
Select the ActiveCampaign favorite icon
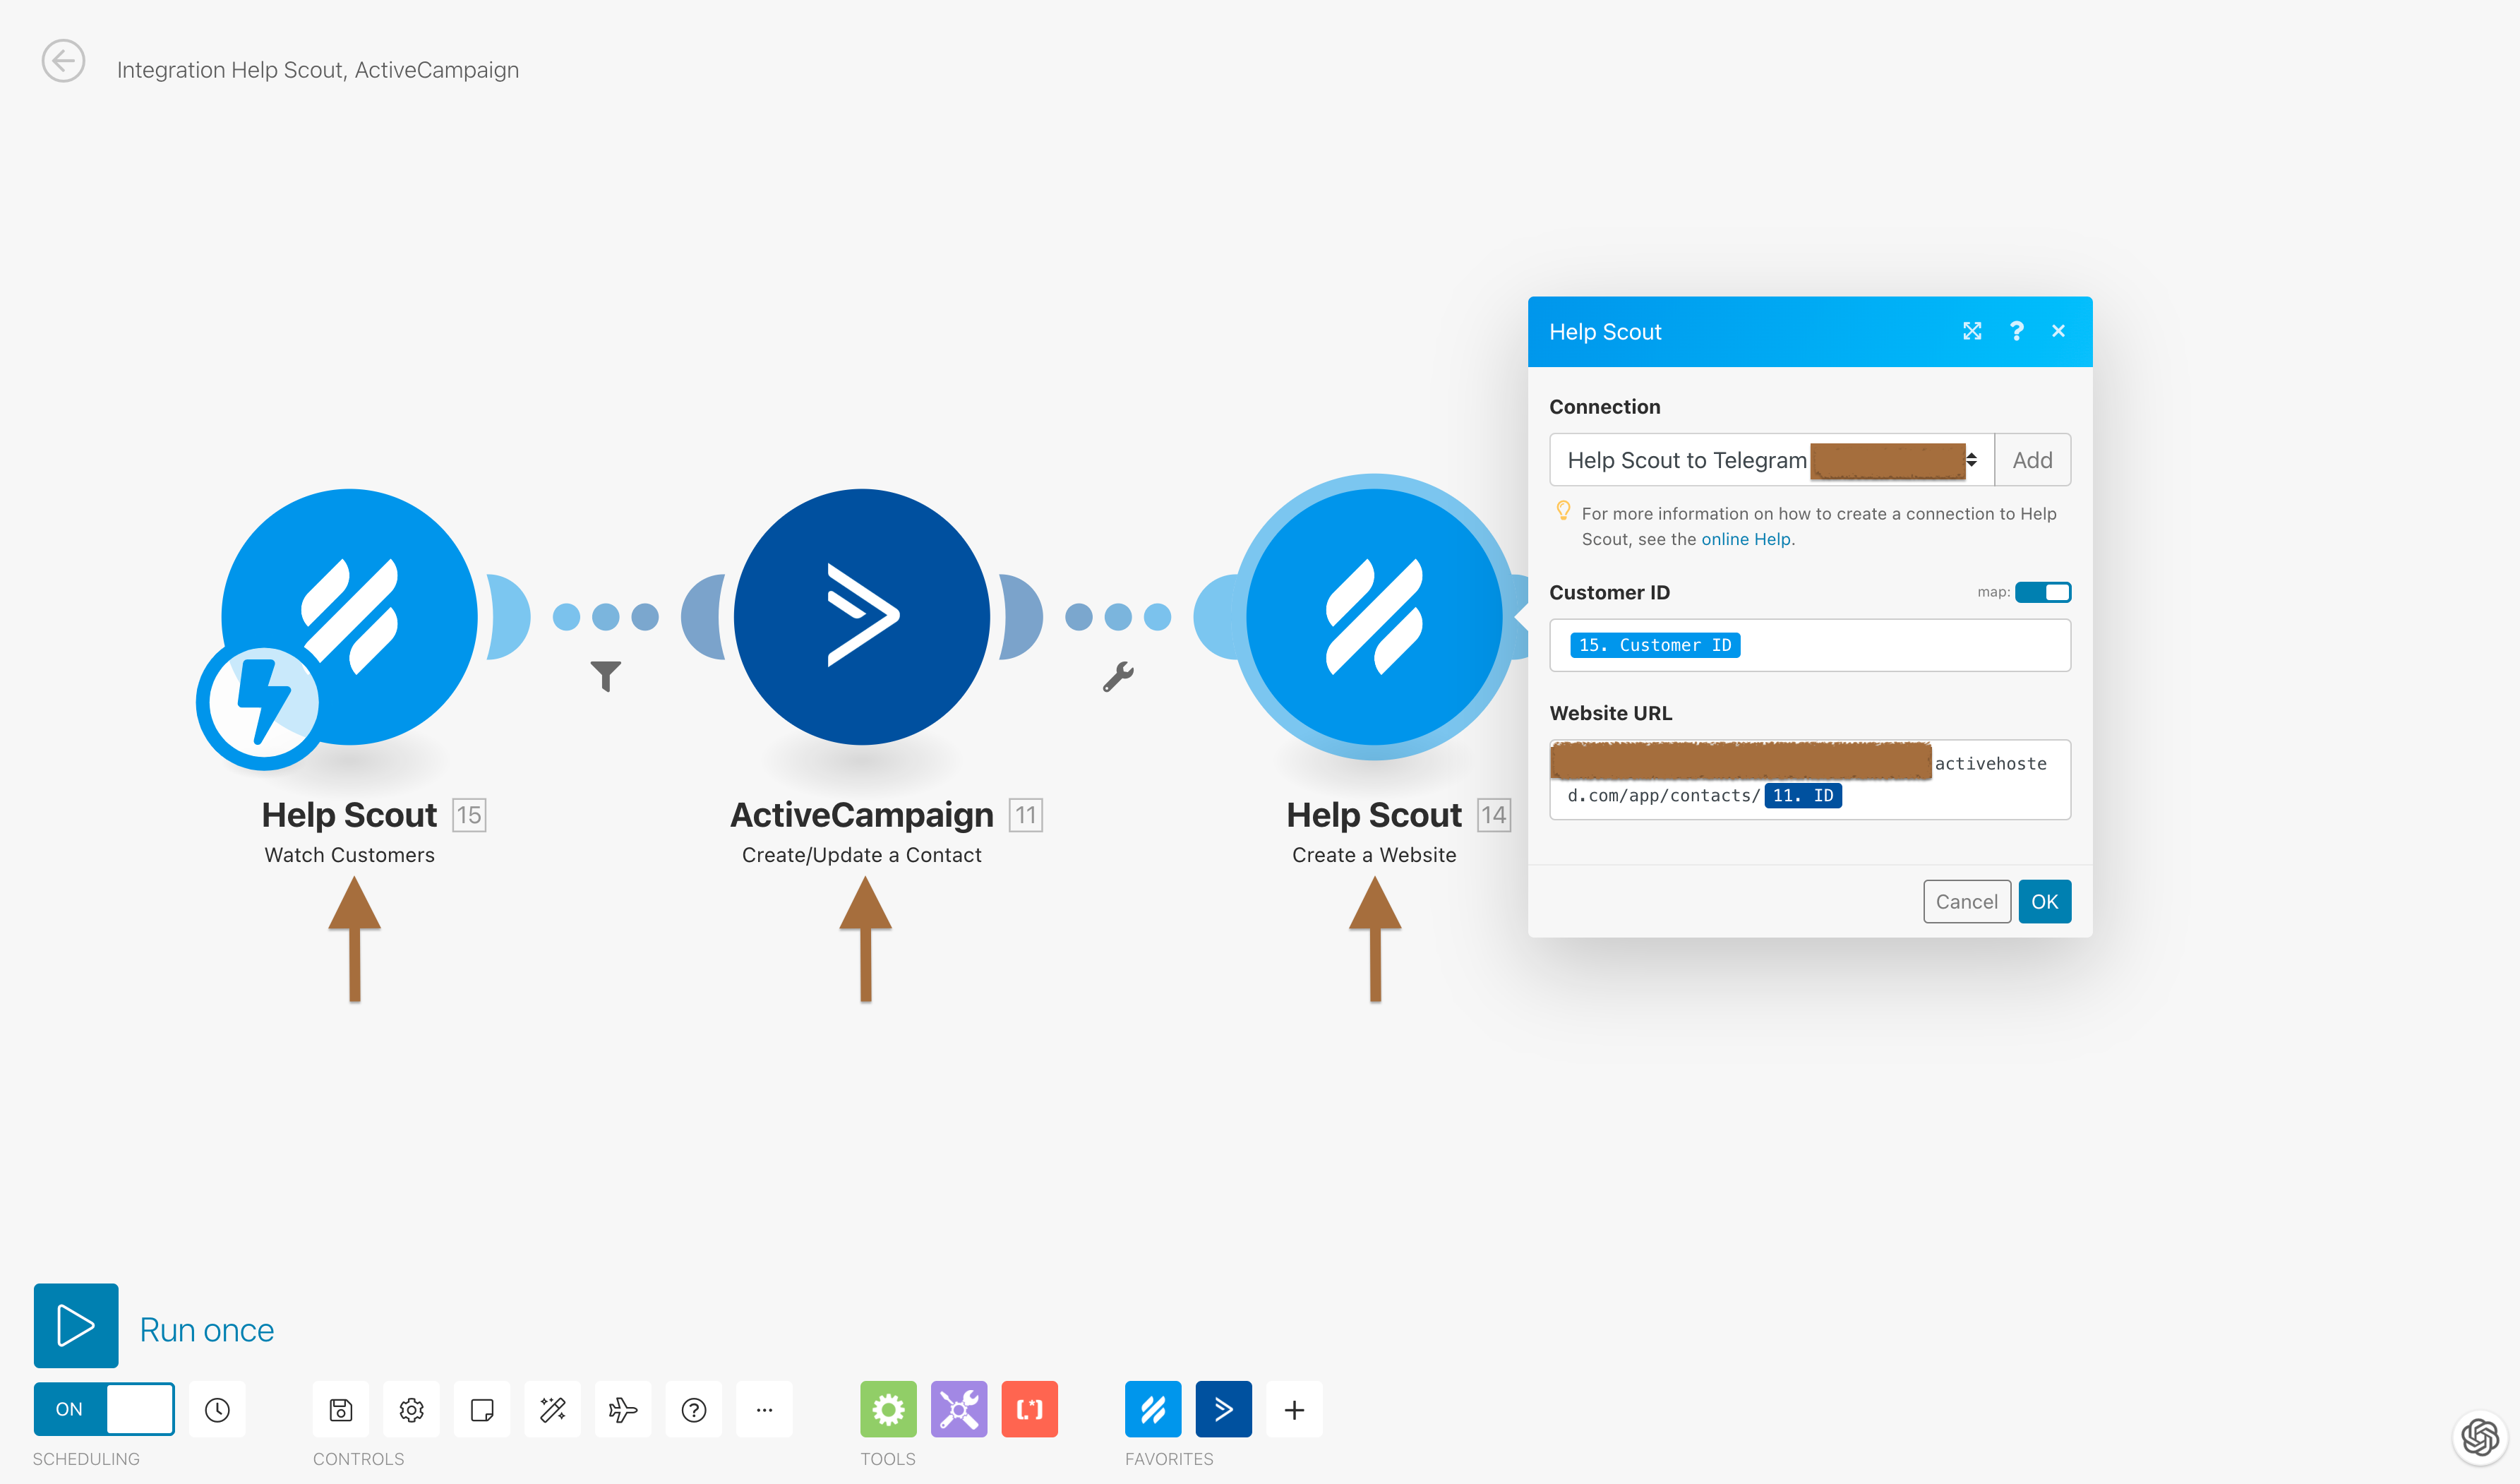click(x=1223, y=1409)
